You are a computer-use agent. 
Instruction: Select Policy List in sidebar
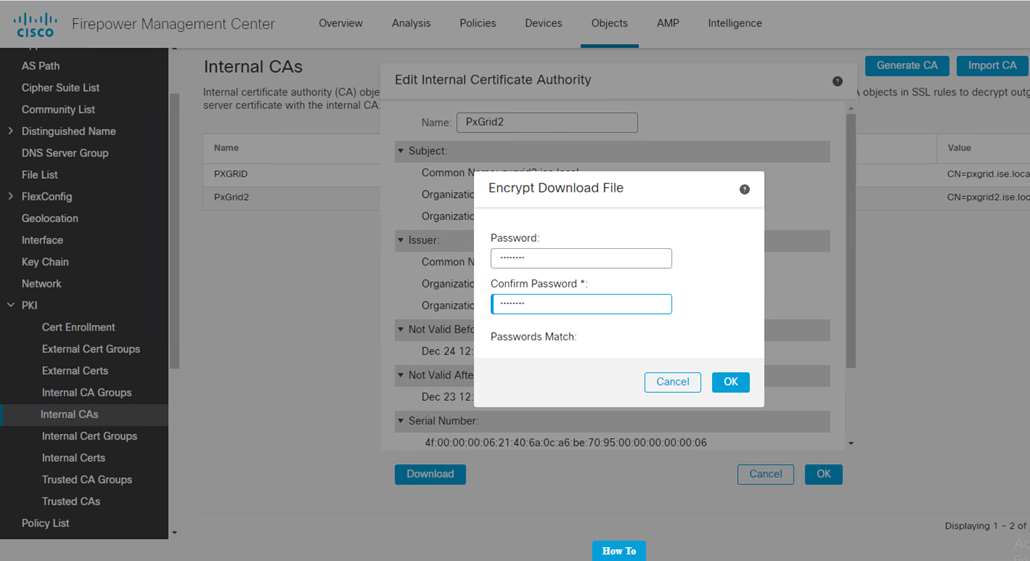click(x=45, y=524)
